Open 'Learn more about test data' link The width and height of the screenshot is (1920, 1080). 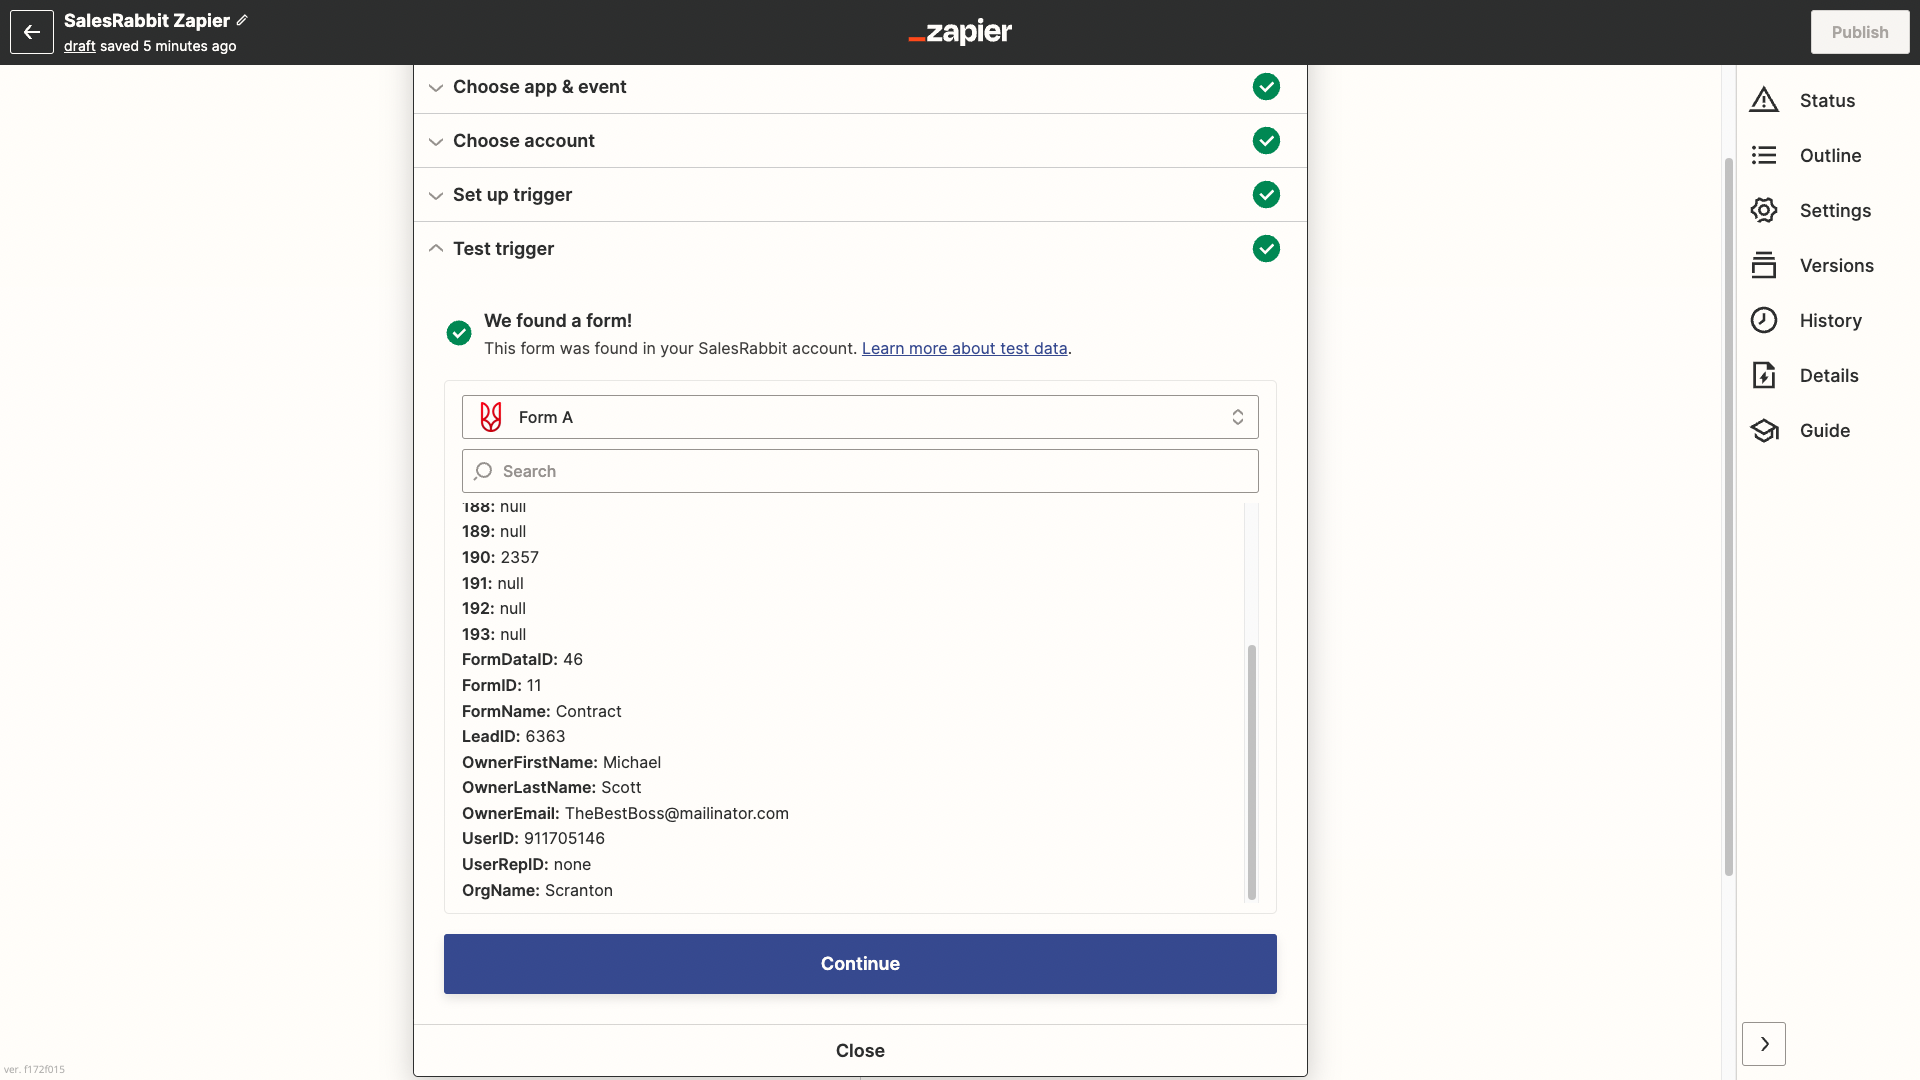point(964,348)
